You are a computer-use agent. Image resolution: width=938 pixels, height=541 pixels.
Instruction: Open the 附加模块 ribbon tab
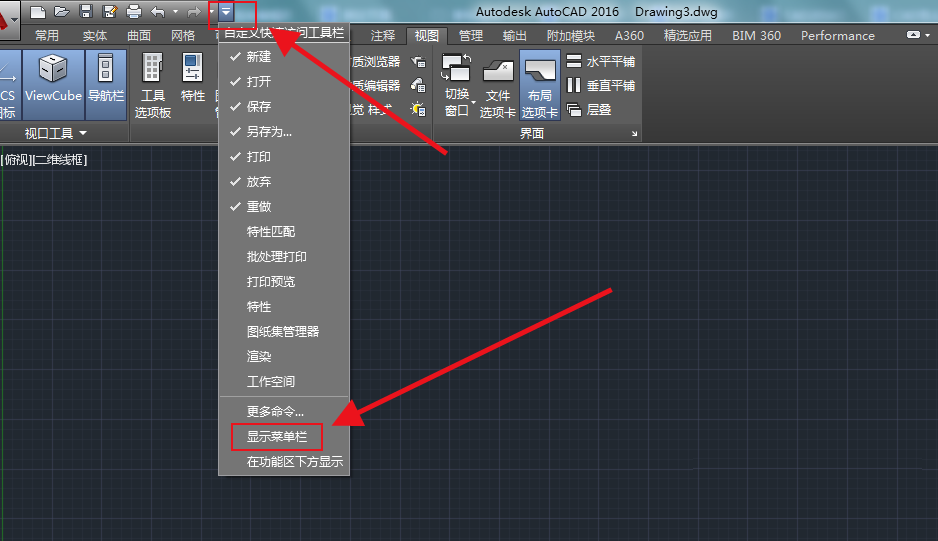click(x=571, y=36)
